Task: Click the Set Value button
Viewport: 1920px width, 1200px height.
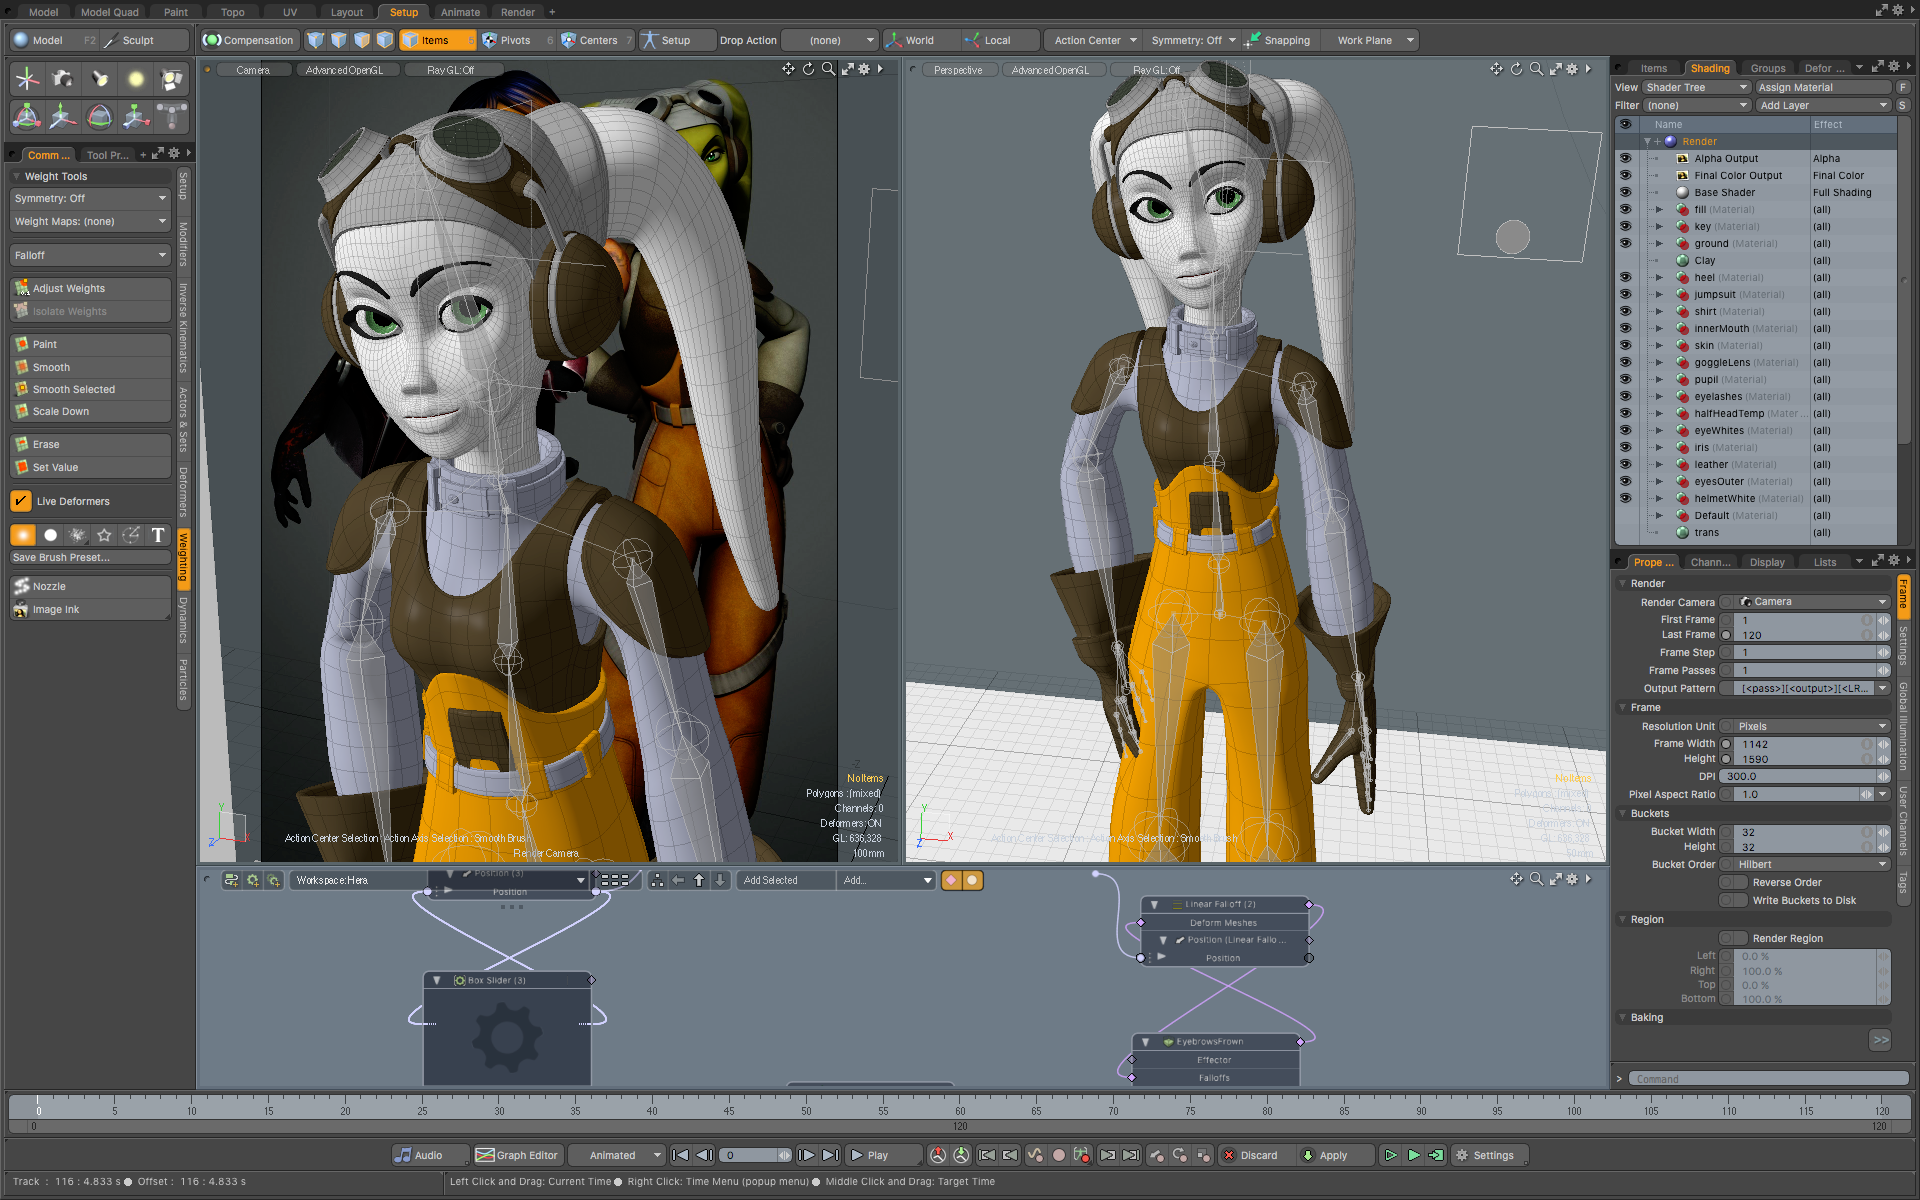Action: coord(90,467)
